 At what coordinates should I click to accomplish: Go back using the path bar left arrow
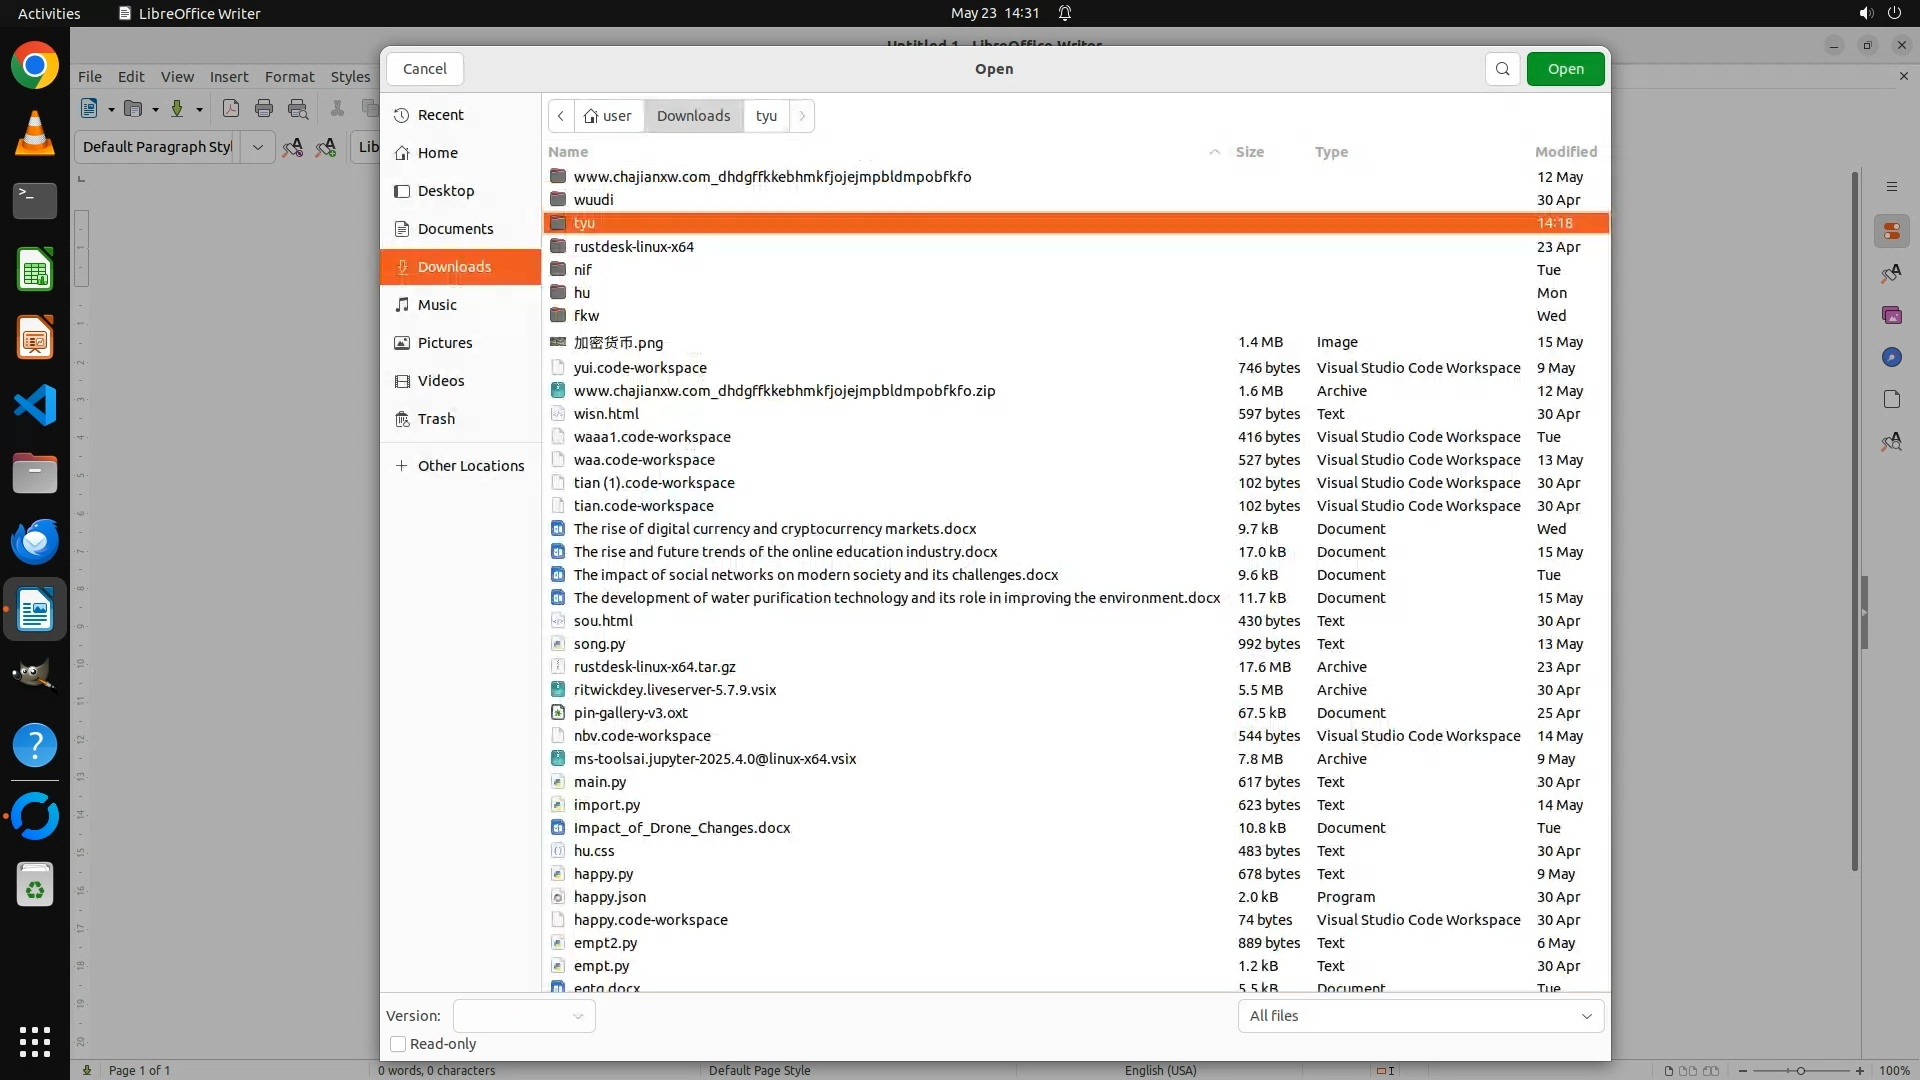point(561,116)
